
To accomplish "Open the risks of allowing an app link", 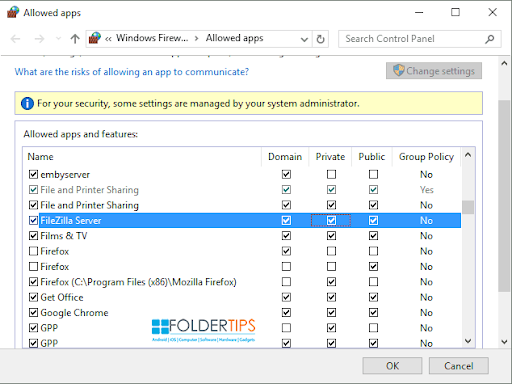I will click(132, 72).
